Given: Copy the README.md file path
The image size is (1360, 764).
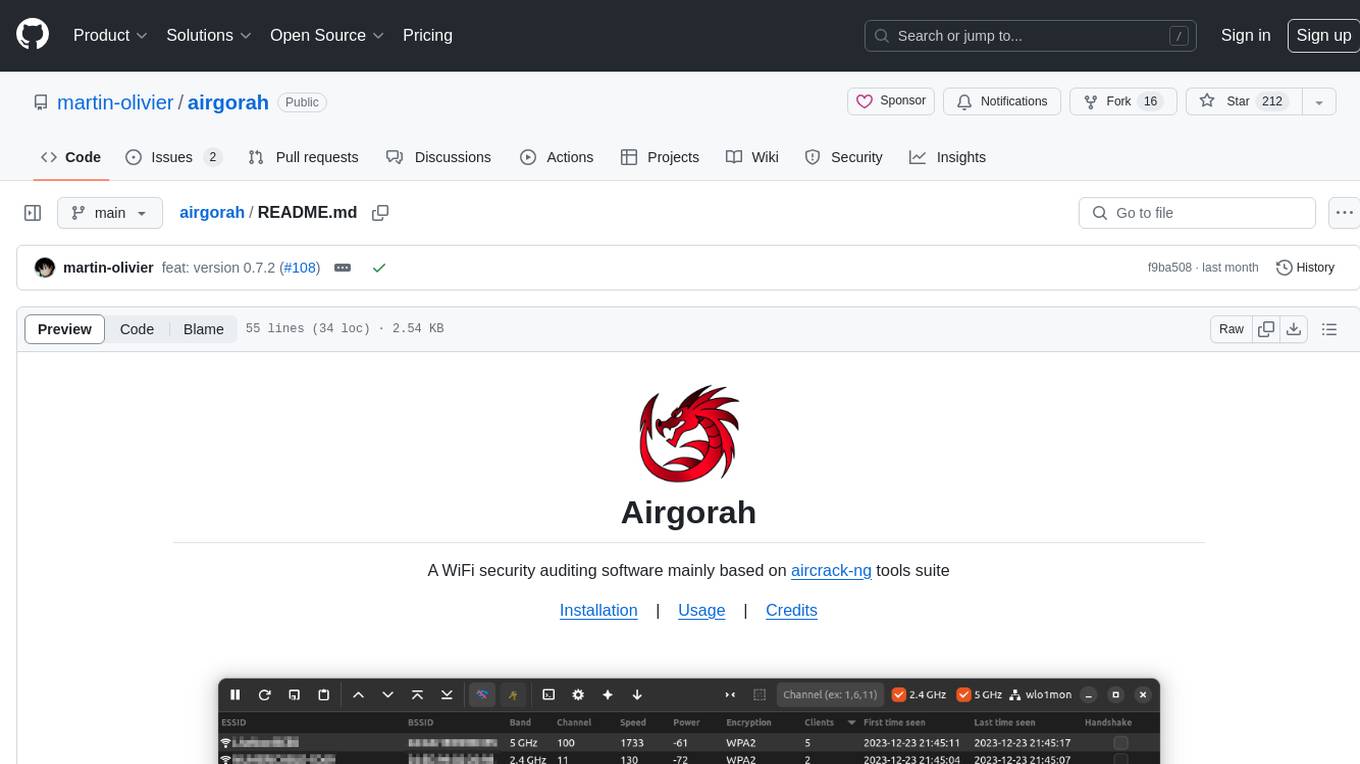Looking at the screenshot, I should [380, 213].
